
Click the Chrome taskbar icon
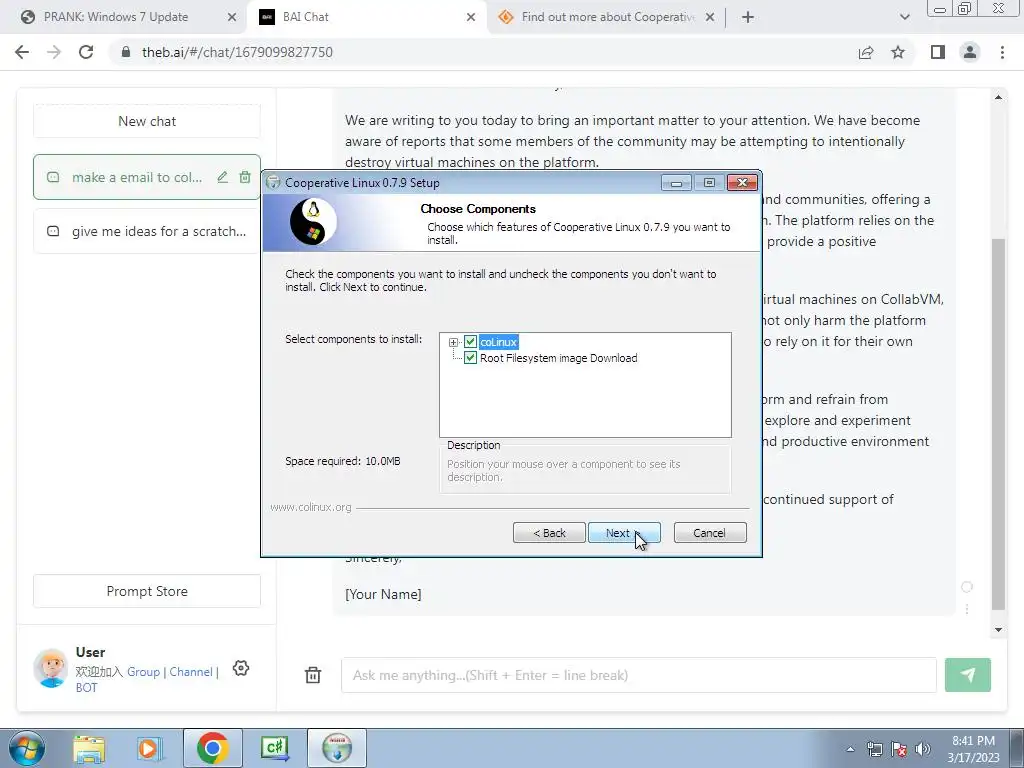point(212,748)
